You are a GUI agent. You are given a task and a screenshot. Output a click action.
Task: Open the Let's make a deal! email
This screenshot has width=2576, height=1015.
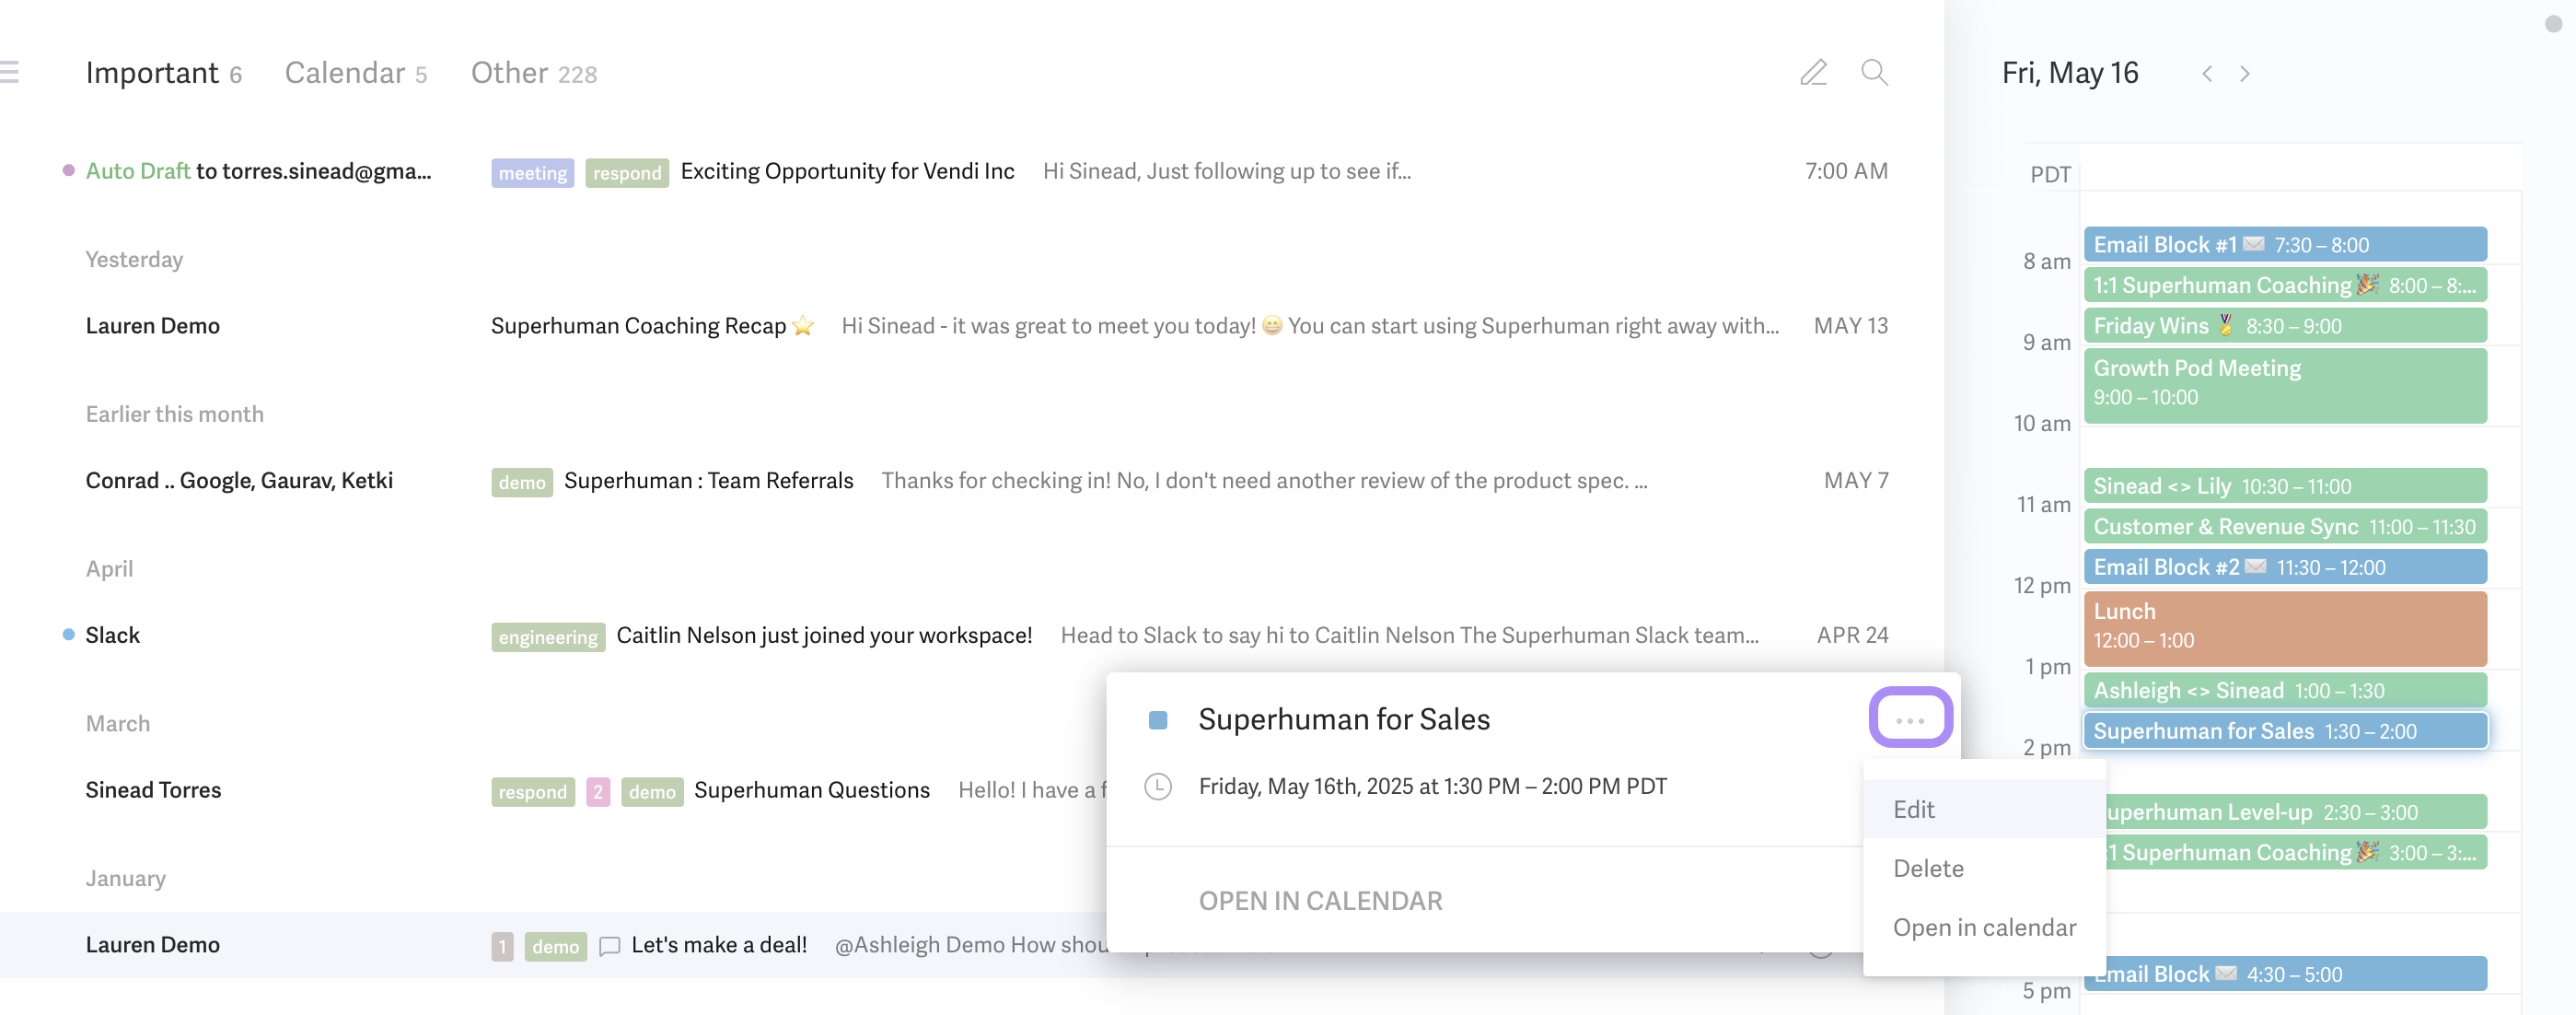553,945
